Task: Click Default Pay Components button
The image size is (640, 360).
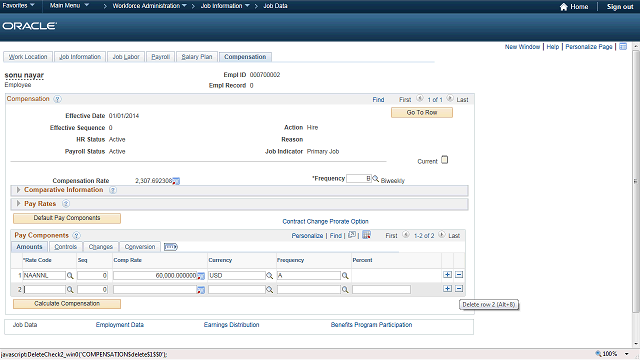Action: tap(67, 218)
